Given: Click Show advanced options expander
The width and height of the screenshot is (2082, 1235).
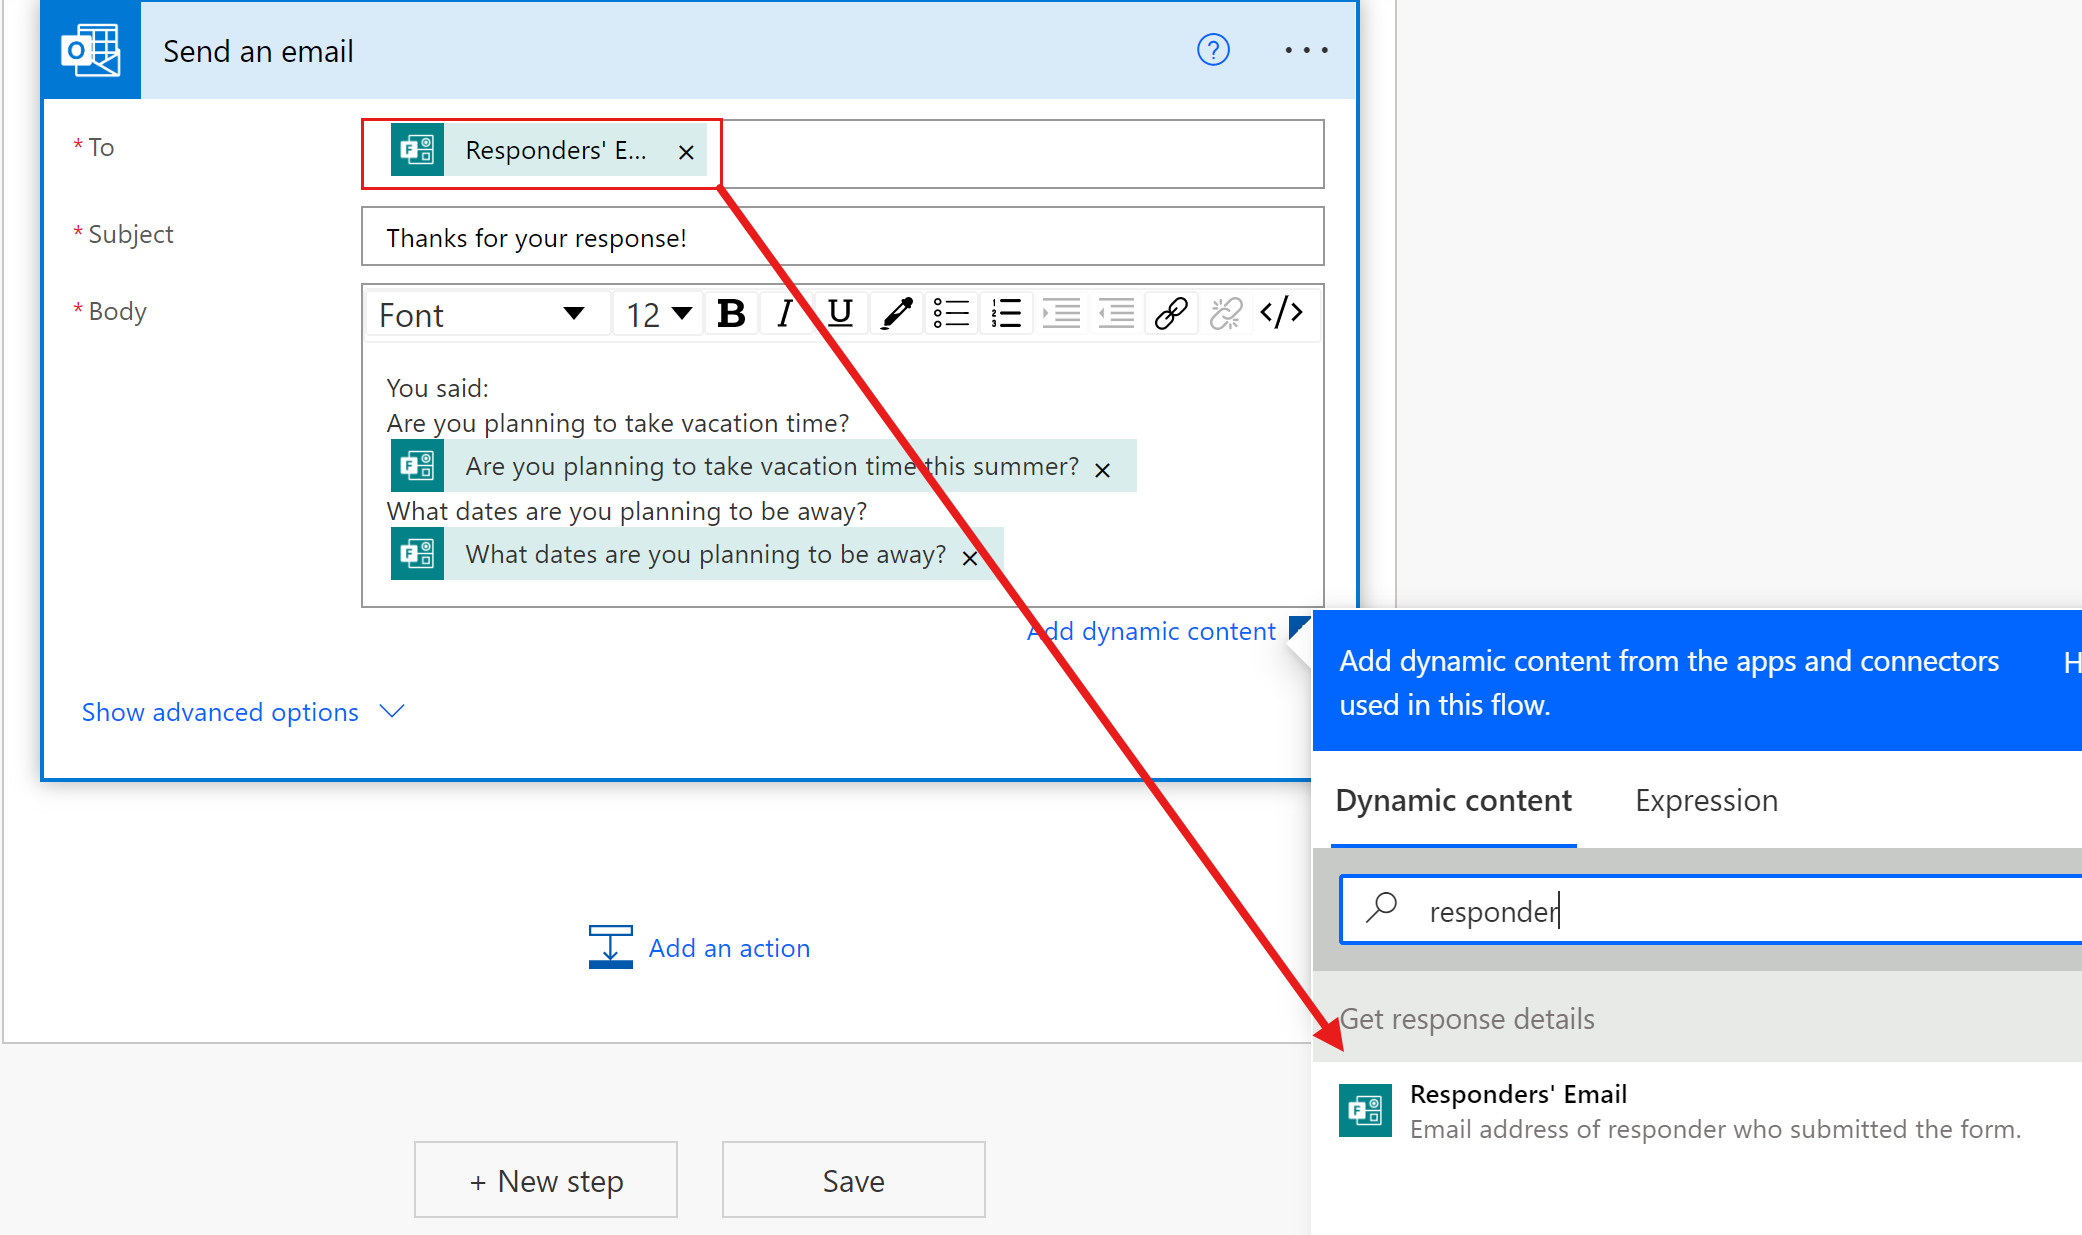Looking at the screenshot, I should coord(244,712).
